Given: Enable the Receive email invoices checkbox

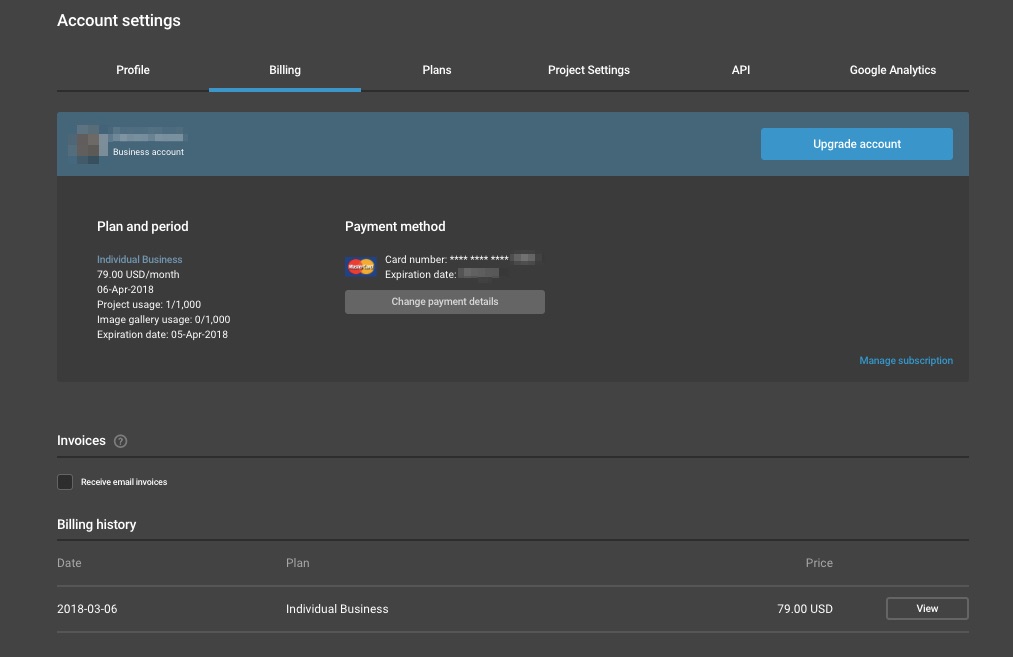Looking at the screenshot, I should click(65, 482).
